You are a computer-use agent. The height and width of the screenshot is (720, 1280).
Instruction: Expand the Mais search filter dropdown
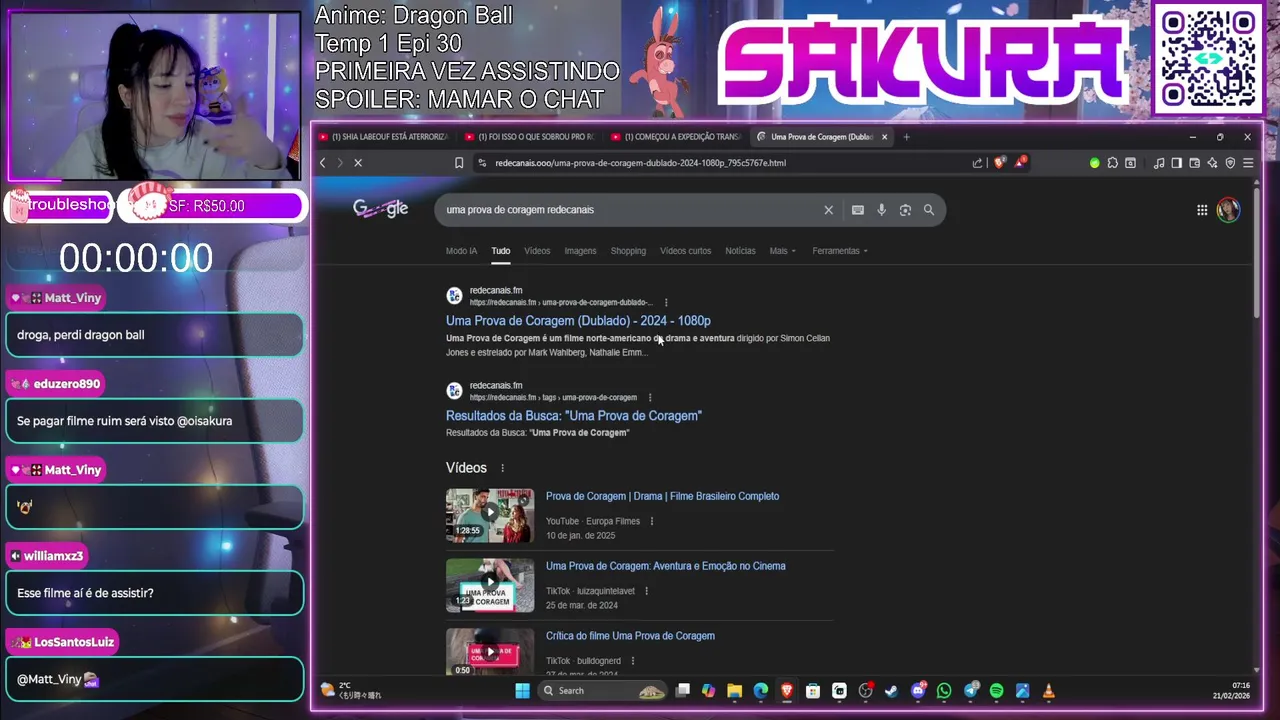coord(782,251)
